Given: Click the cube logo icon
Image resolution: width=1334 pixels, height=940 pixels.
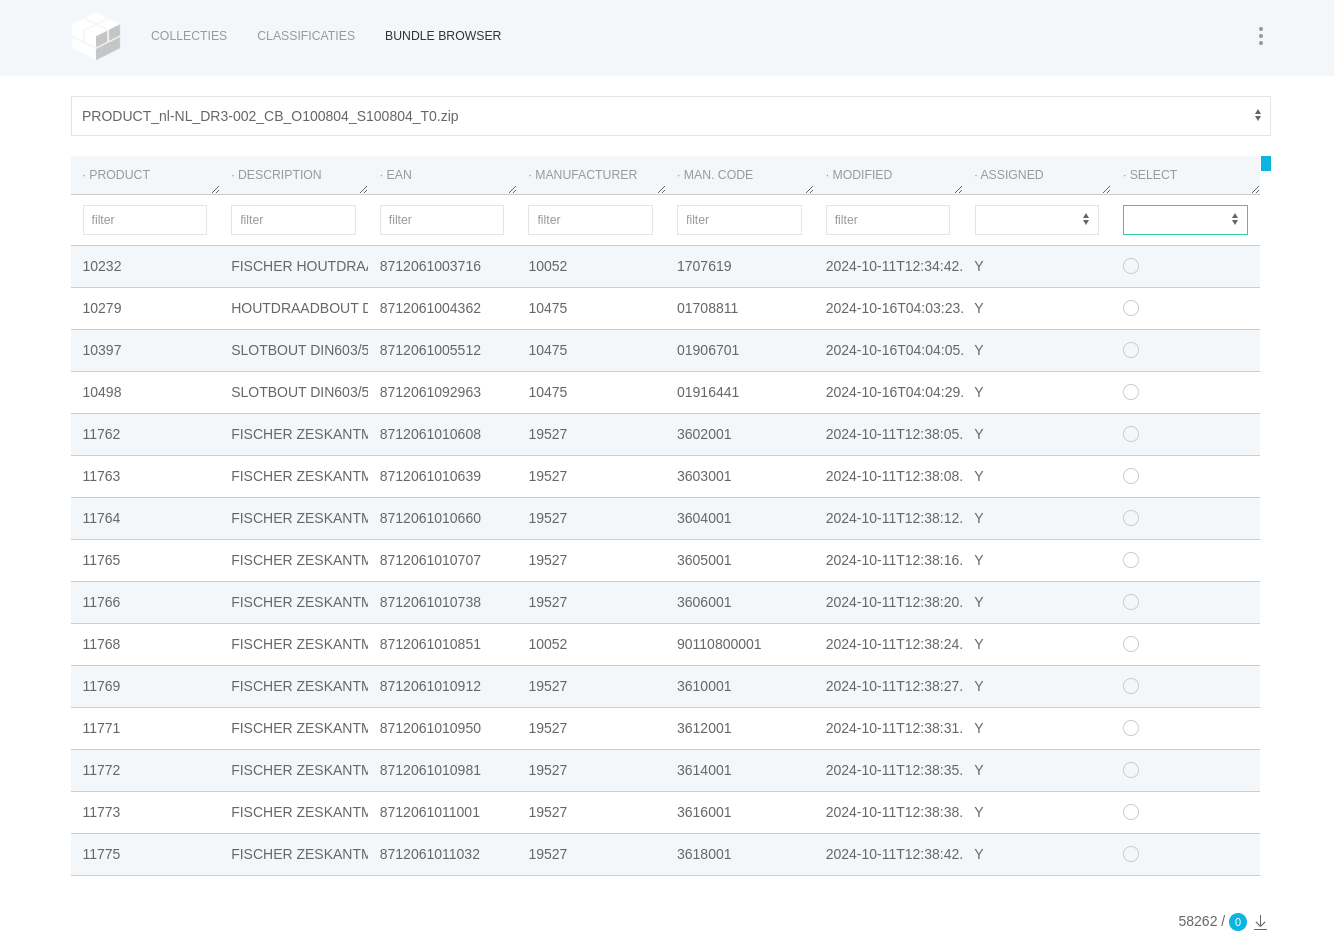Looking at the screenshot, I should [96, 36].
